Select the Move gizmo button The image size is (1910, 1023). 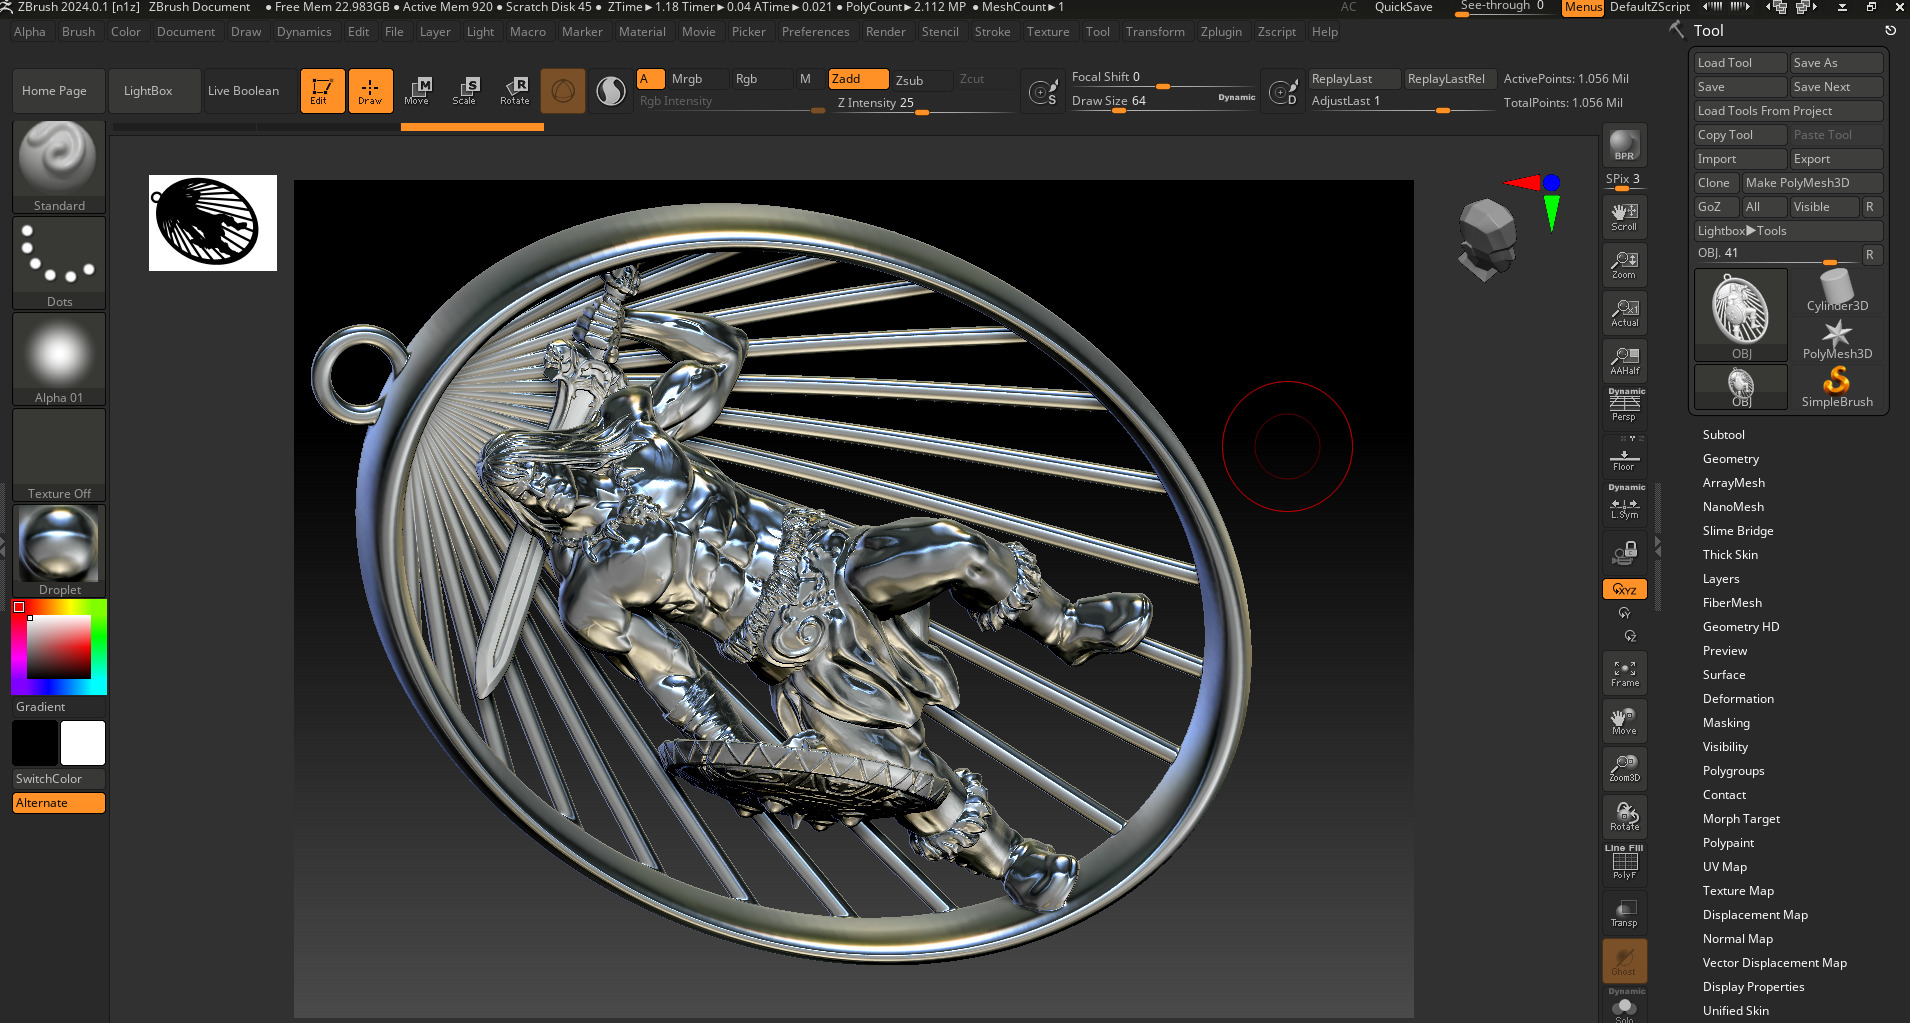(x=417, y=90)
